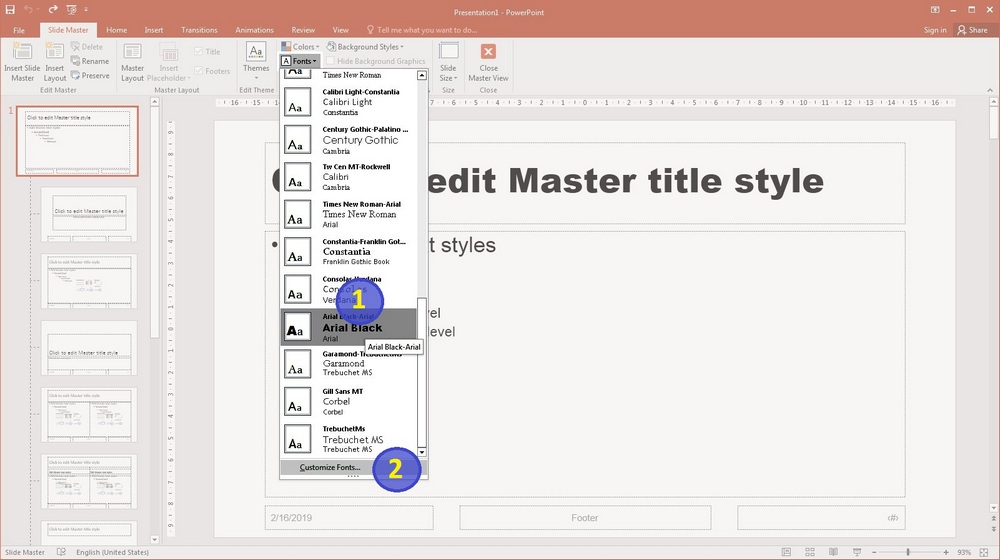
Task: Undo using the quick access arrow
Action: pos(29,10)
